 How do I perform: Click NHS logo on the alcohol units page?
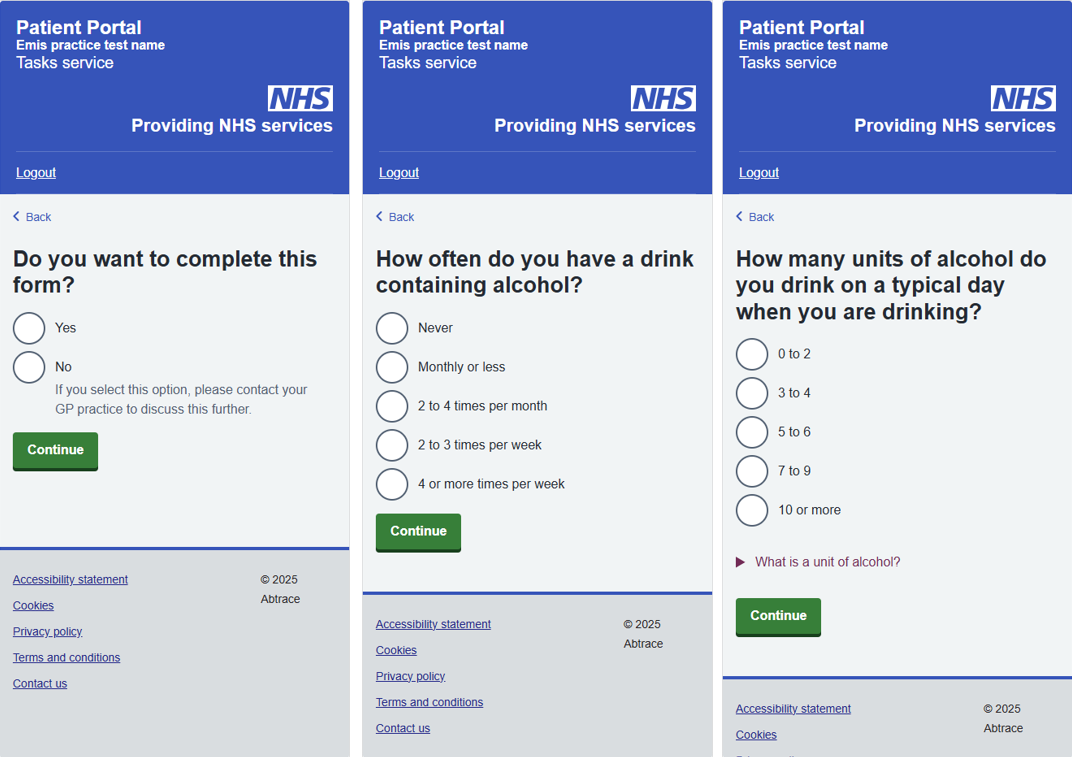[x=1023, y=98]
